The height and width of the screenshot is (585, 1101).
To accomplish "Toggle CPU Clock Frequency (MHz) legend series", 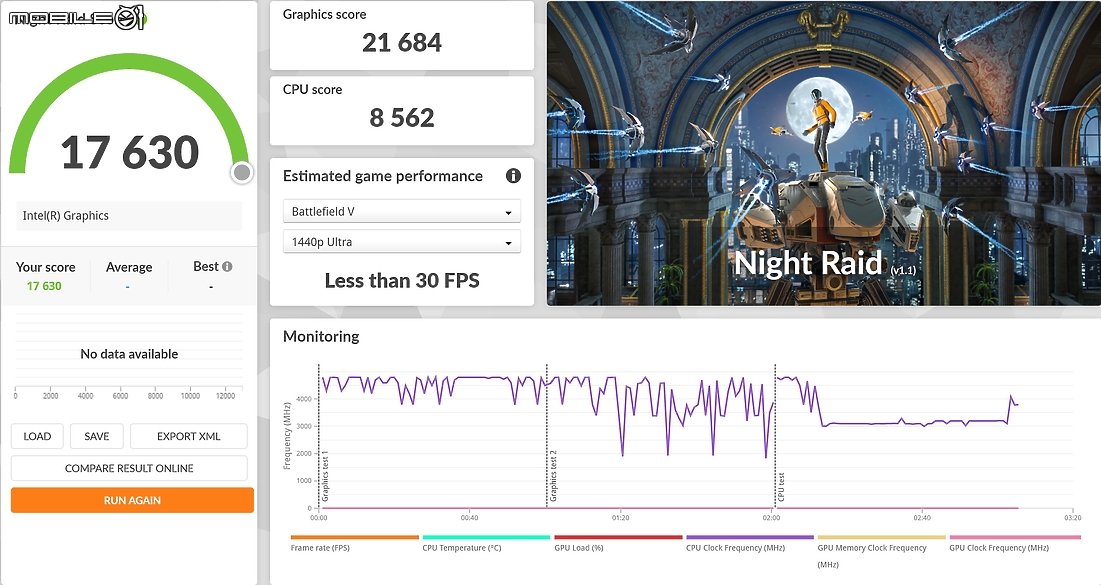I will point(749,544).
